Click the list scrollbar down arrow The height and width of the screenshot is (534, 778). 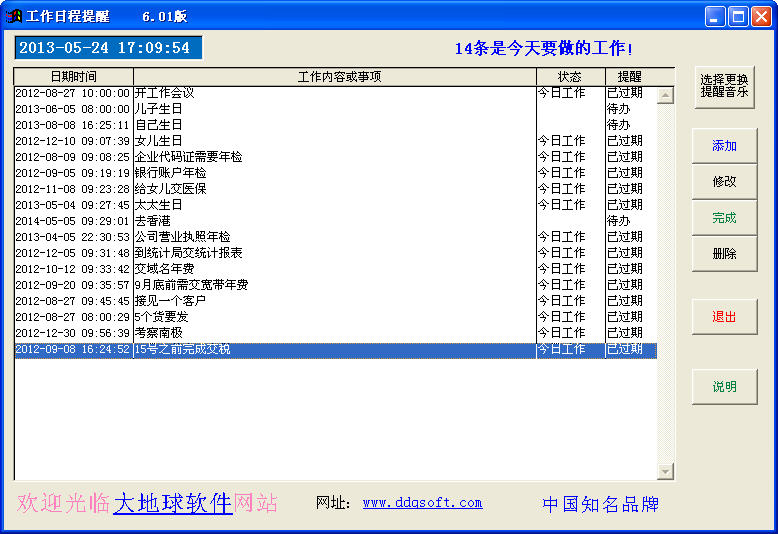pos(665,471)
